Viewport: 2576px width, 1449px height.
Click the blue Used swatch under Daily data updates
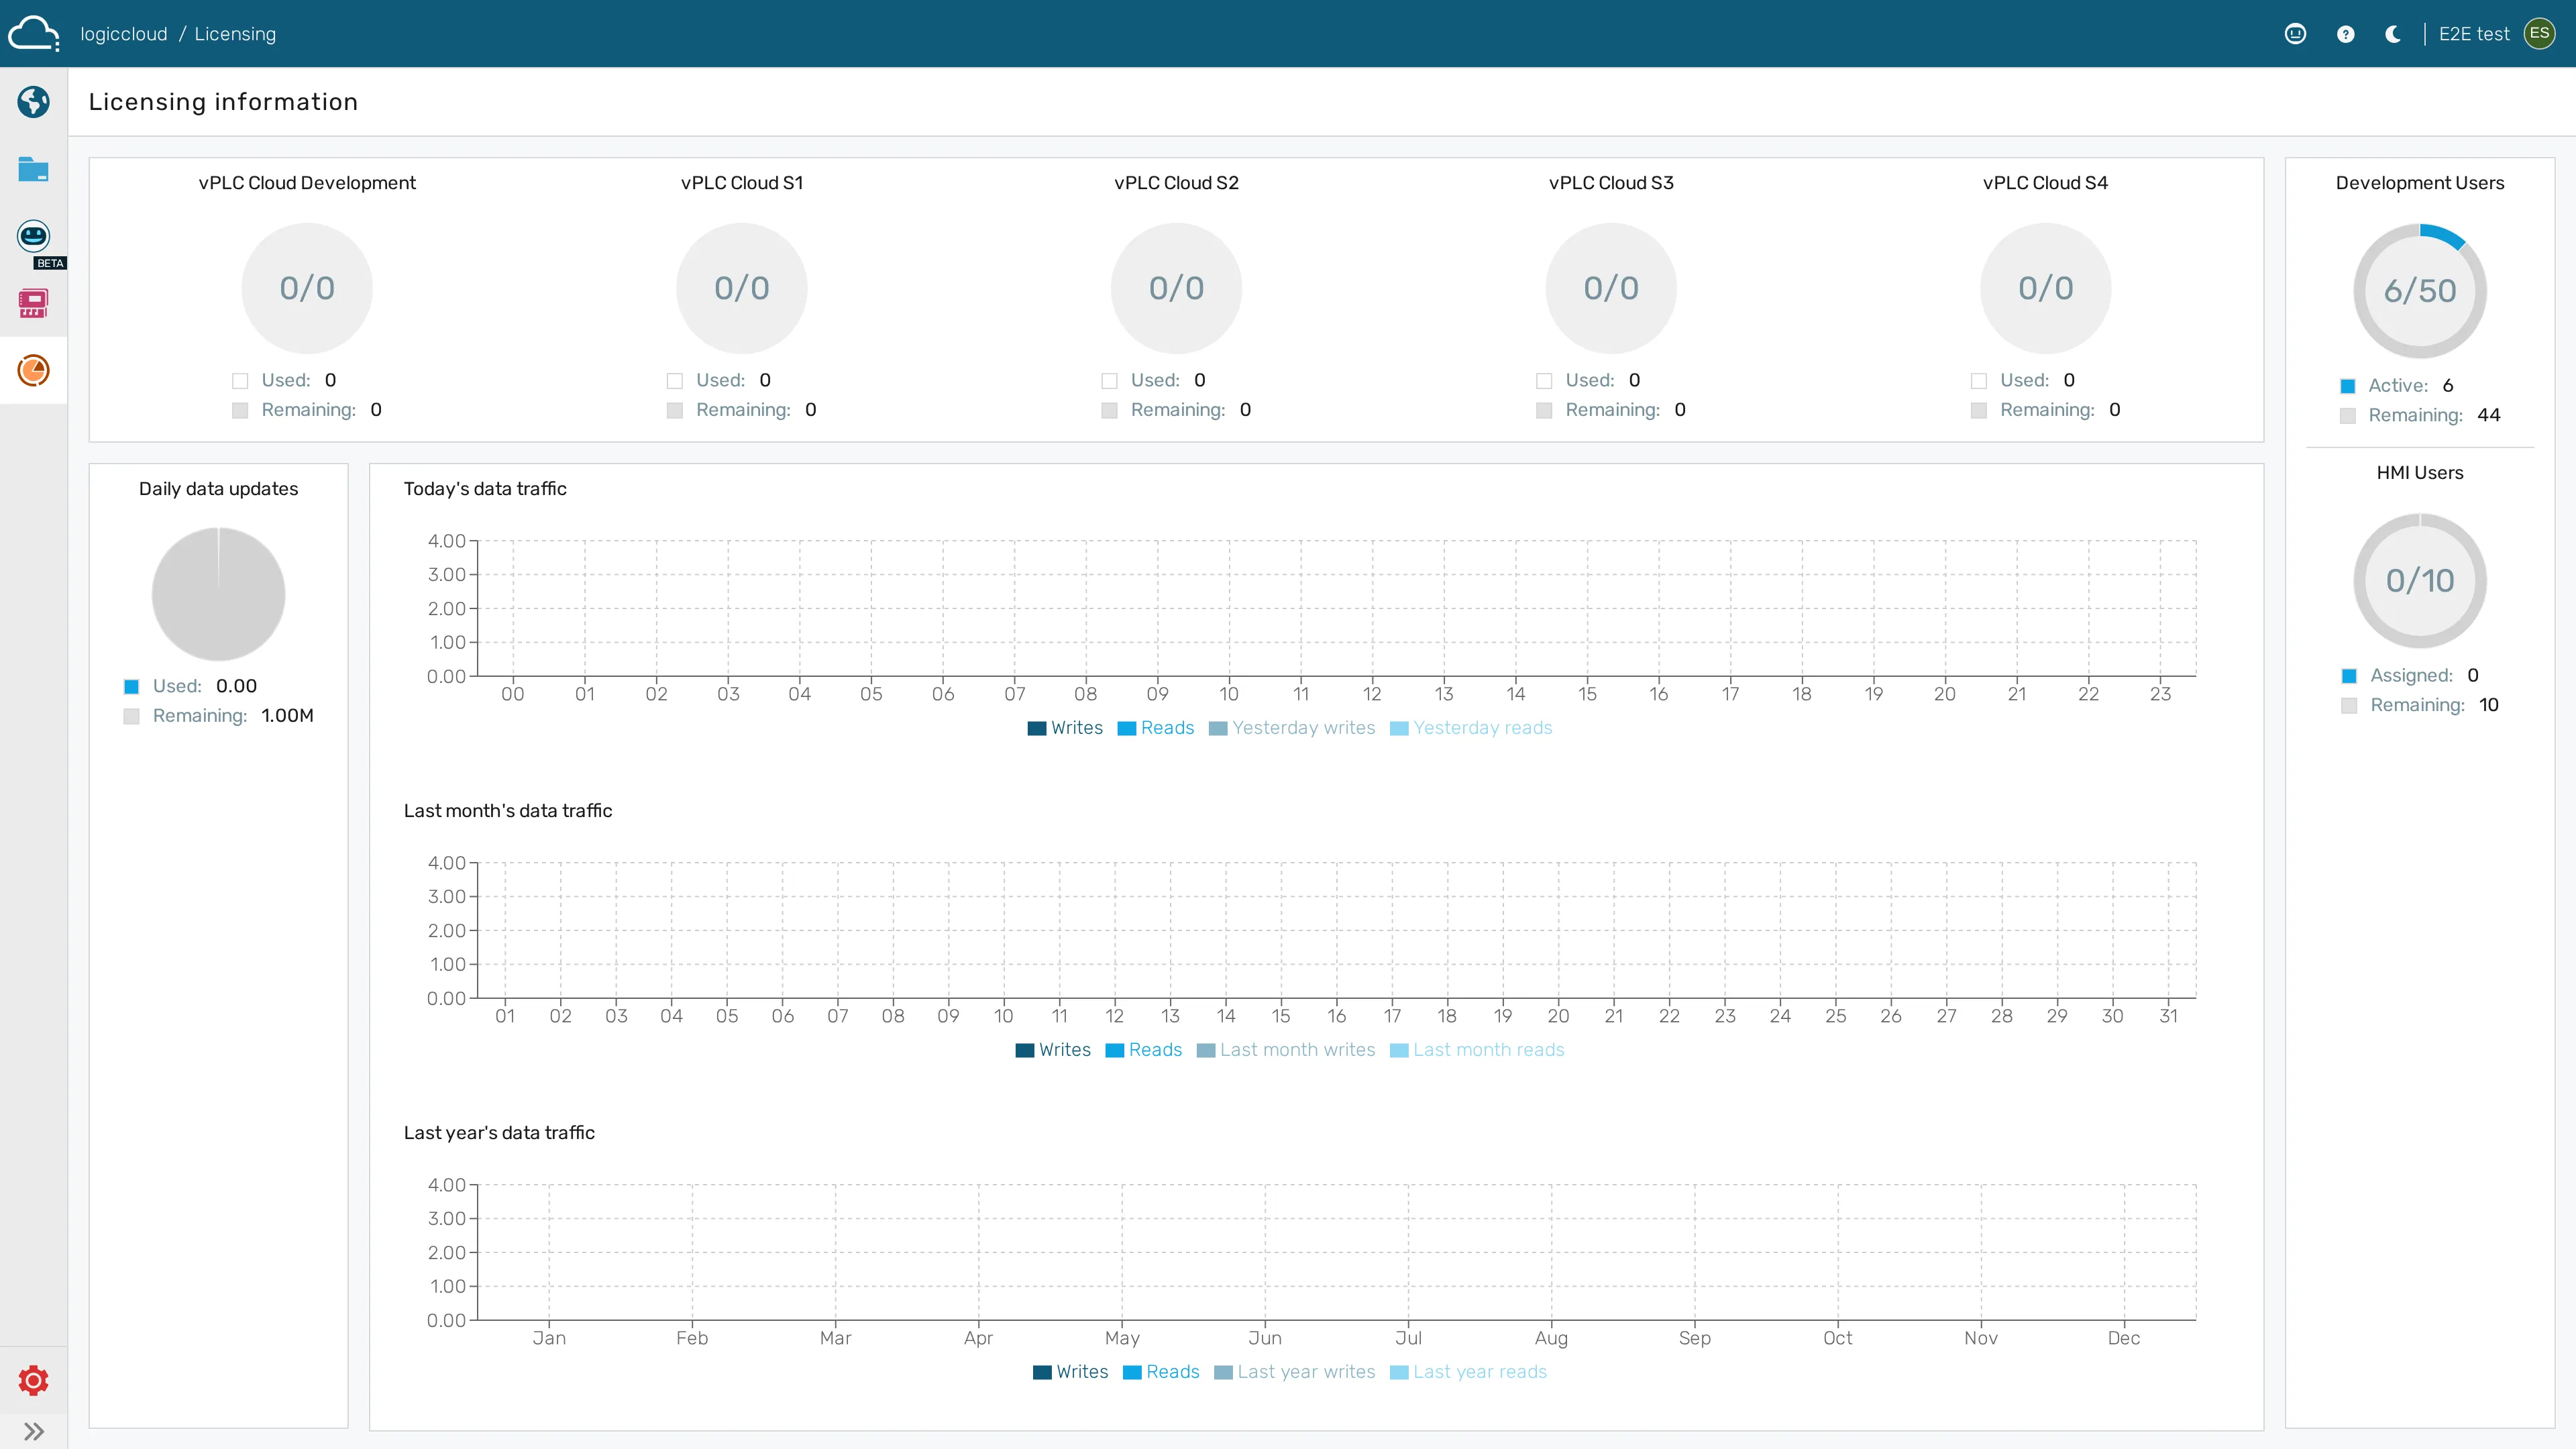point(131,686)
